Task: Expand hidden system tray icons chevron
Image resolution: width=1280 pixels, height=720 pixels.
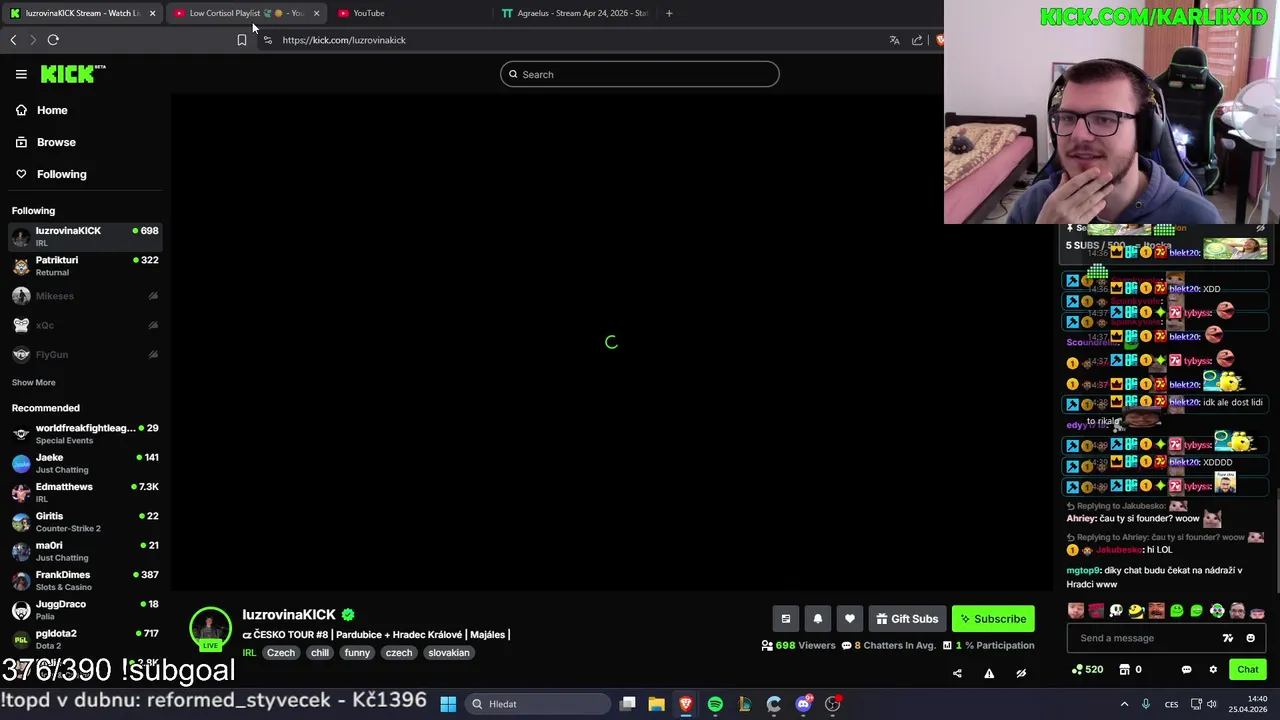Action: [1124, 704]
